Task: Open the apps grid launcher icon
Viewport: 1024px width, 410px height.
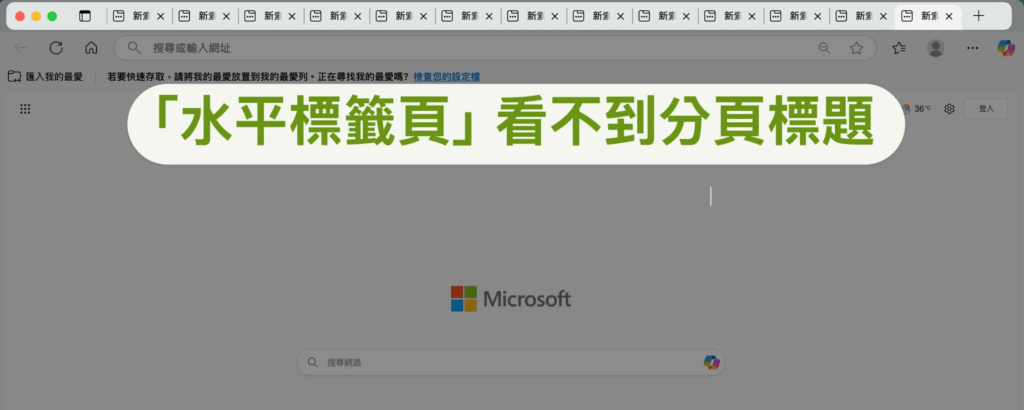Action: point(25,109)
